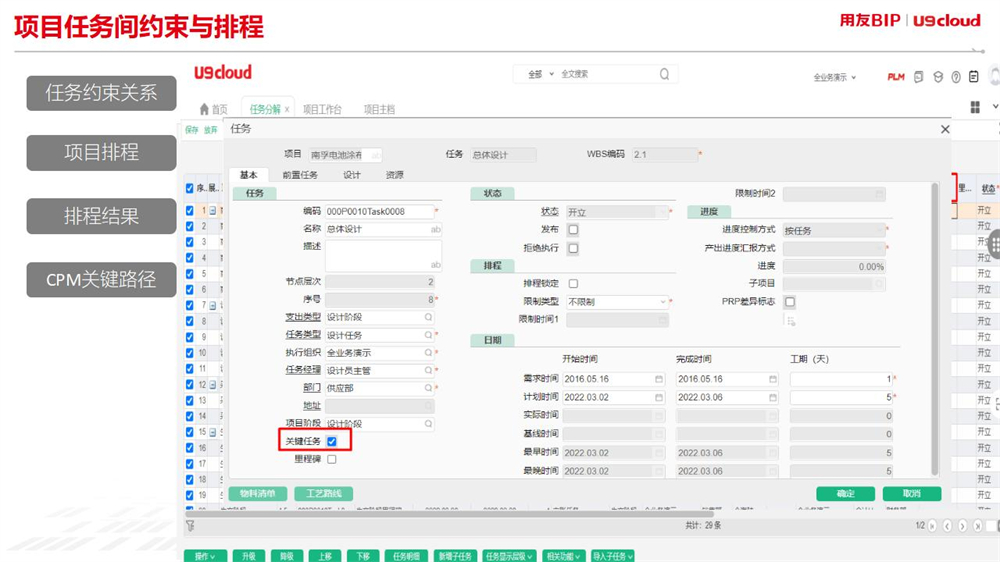
Task: Switch to the 前置任务 tab
Action: click(x=300, y=175)
